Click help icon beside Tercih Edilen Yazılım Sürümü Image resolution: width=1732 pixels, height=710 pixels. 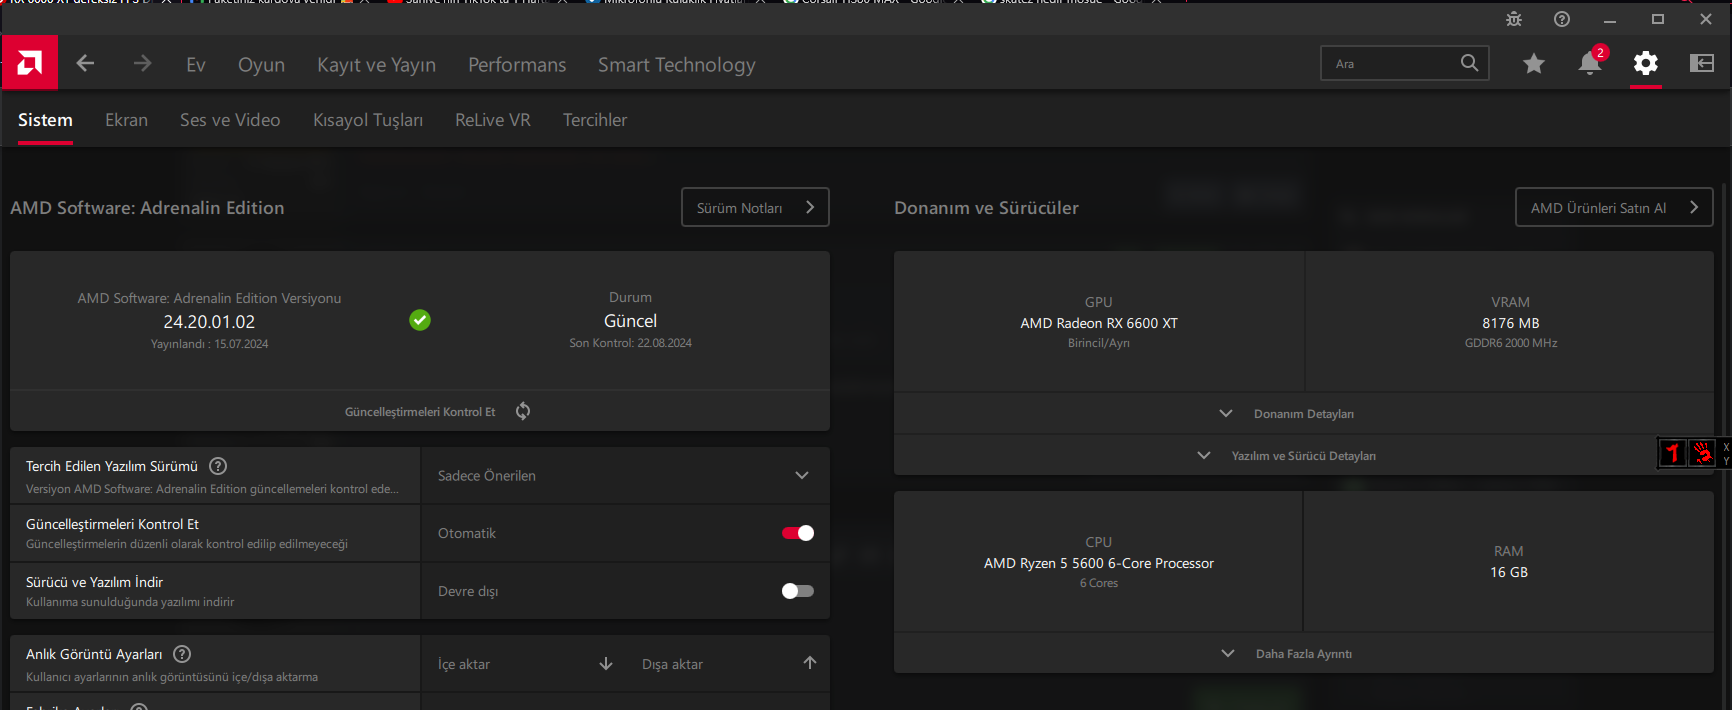coord(218,466)
